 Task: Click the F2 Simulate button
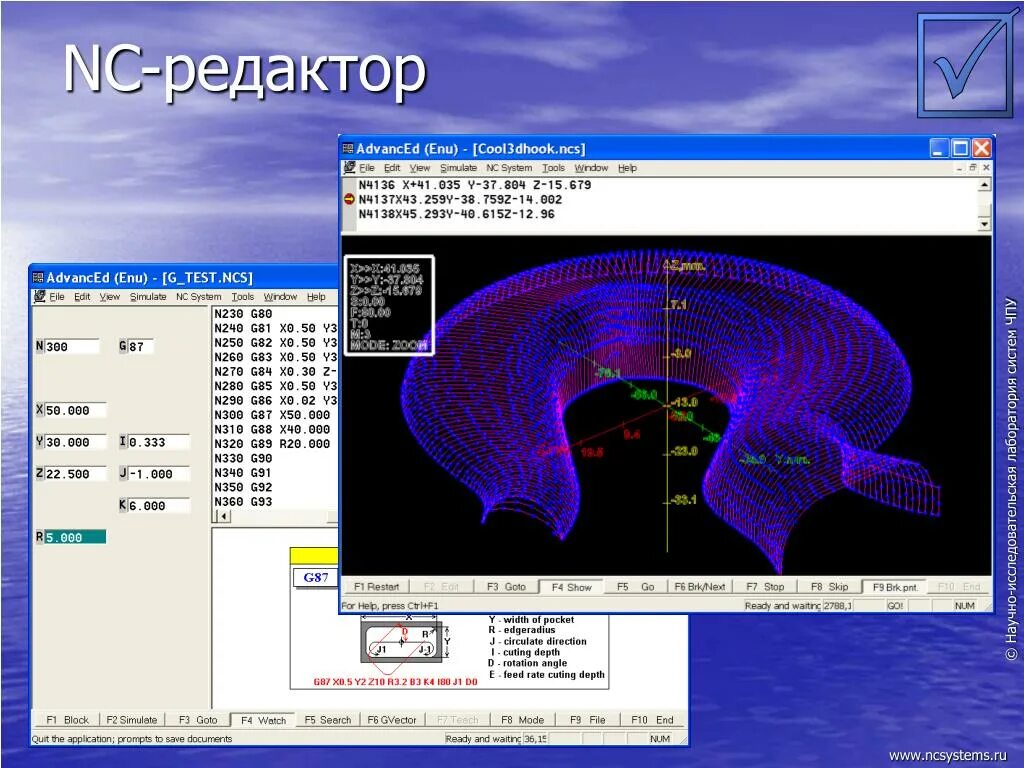tap(132, 720)
